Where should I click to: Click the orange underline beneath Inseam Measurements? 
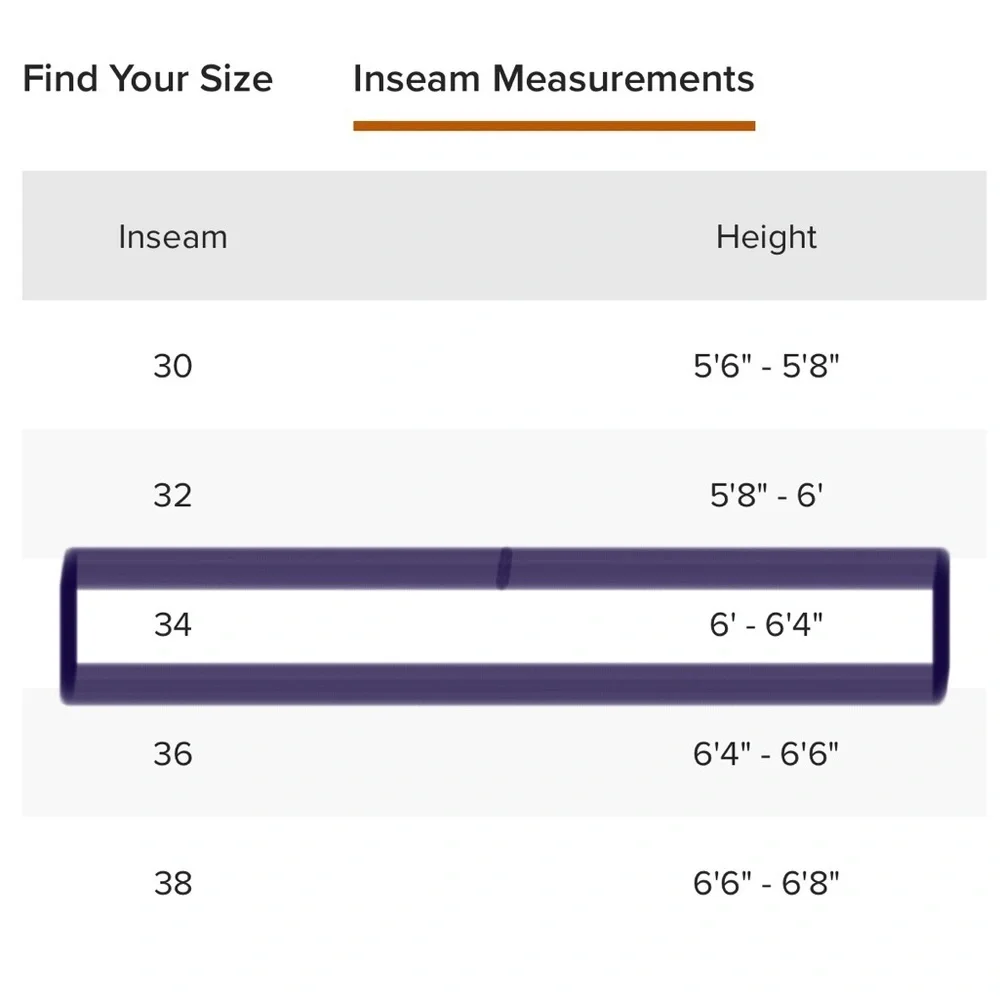[554, 126]
